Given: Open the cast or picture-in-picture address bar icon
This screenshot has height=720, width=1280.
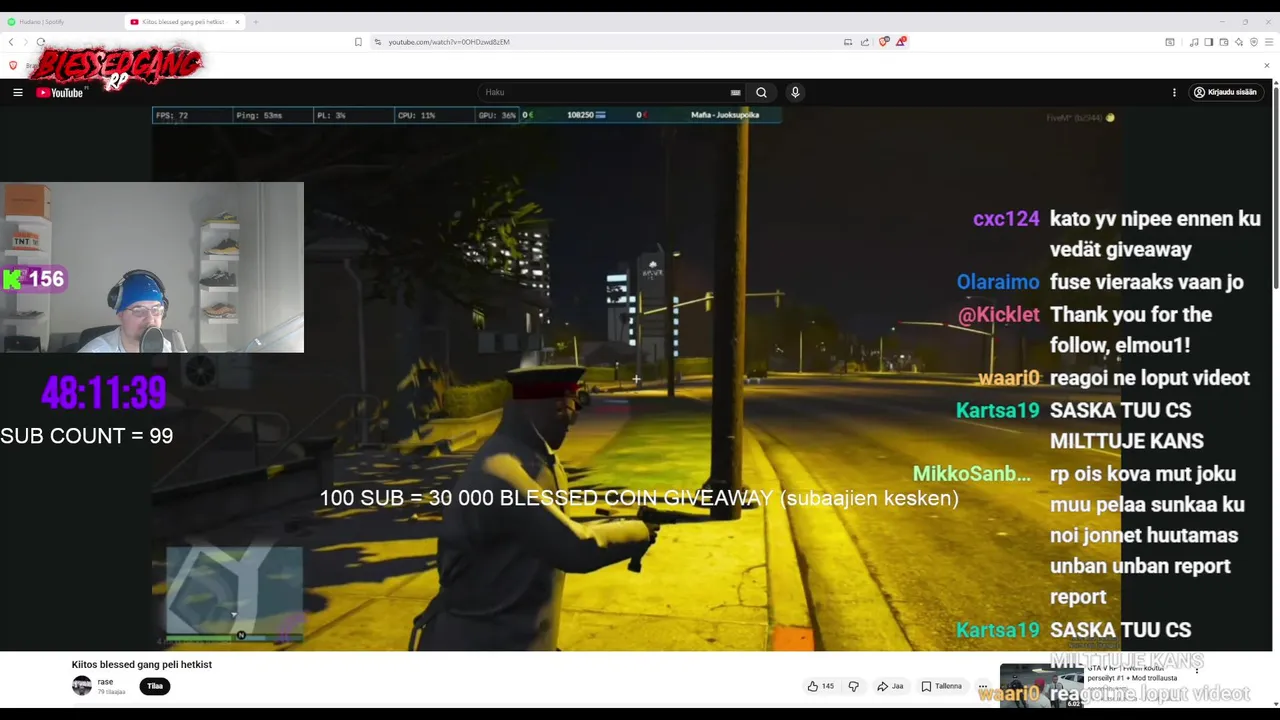Looking at the screenshot, I should click(848, 42).
